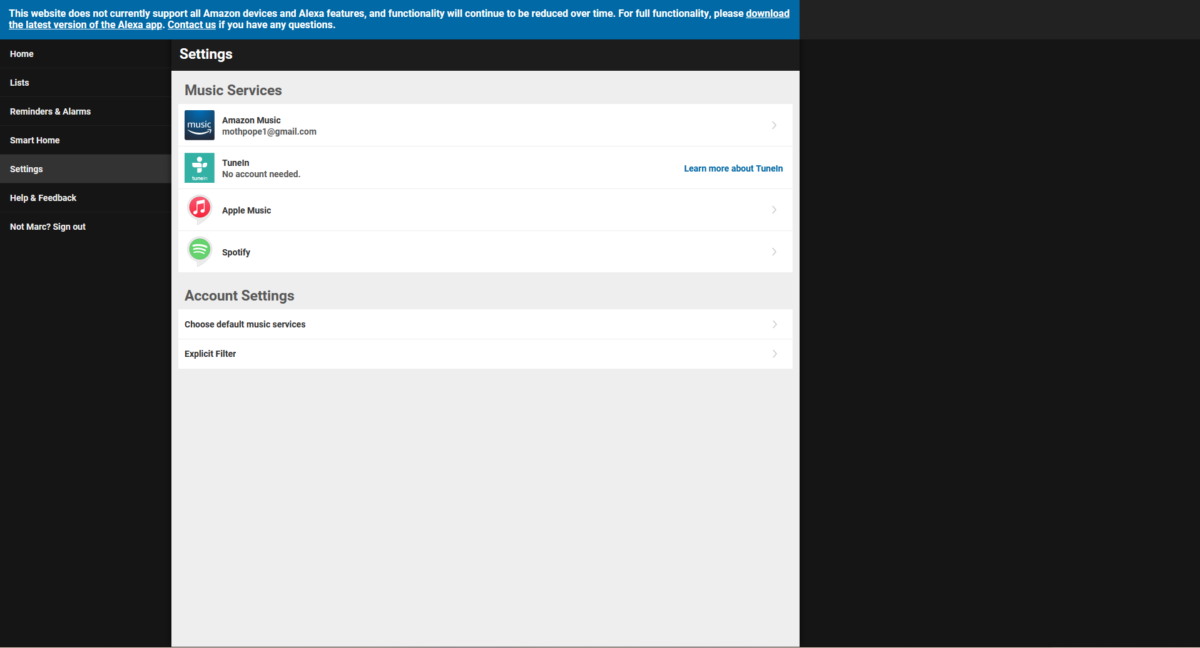Click the Amazon Music logo icon
The image size is (1200, 648).
click(200, 125)
